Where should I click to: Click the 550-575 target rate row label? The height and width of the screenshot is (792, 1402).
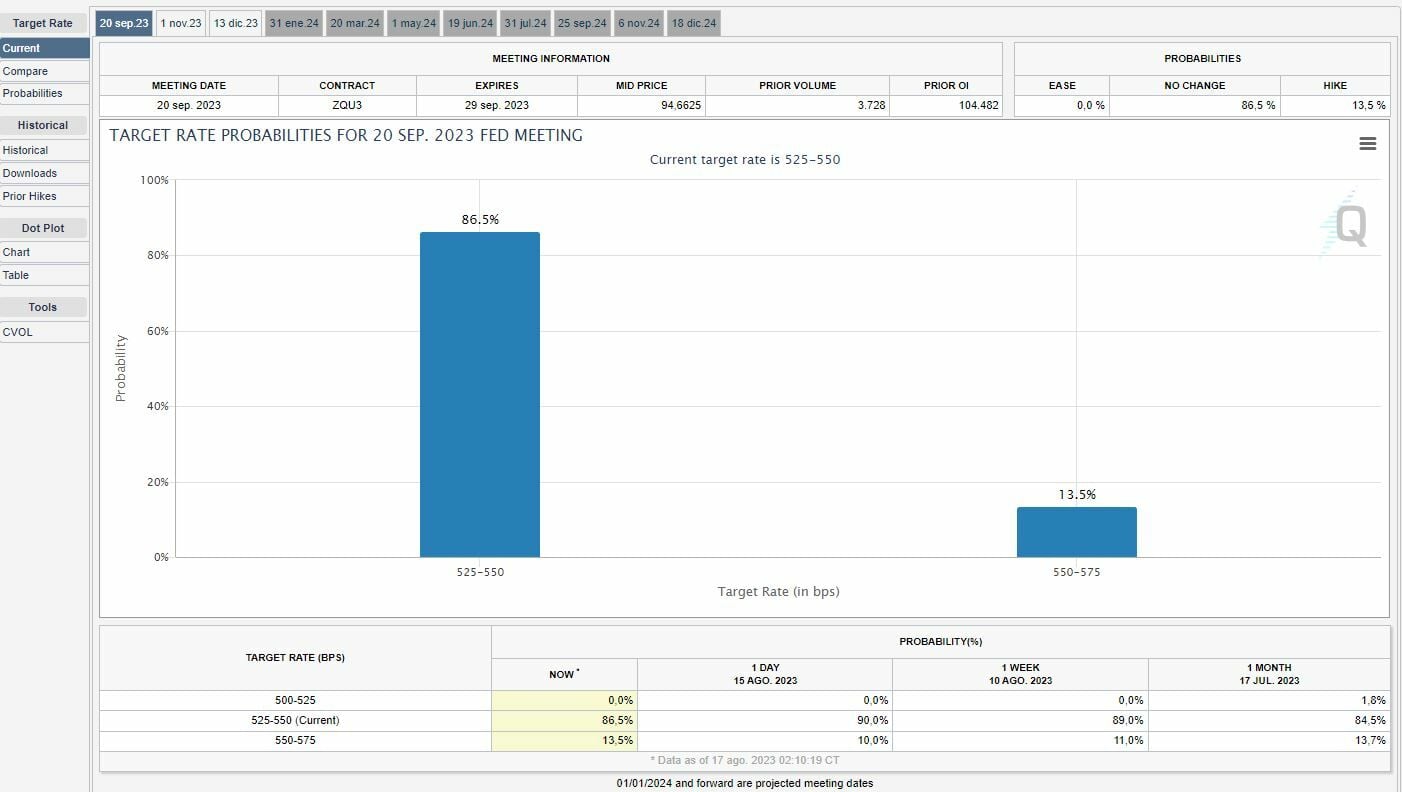click(295, 740)
